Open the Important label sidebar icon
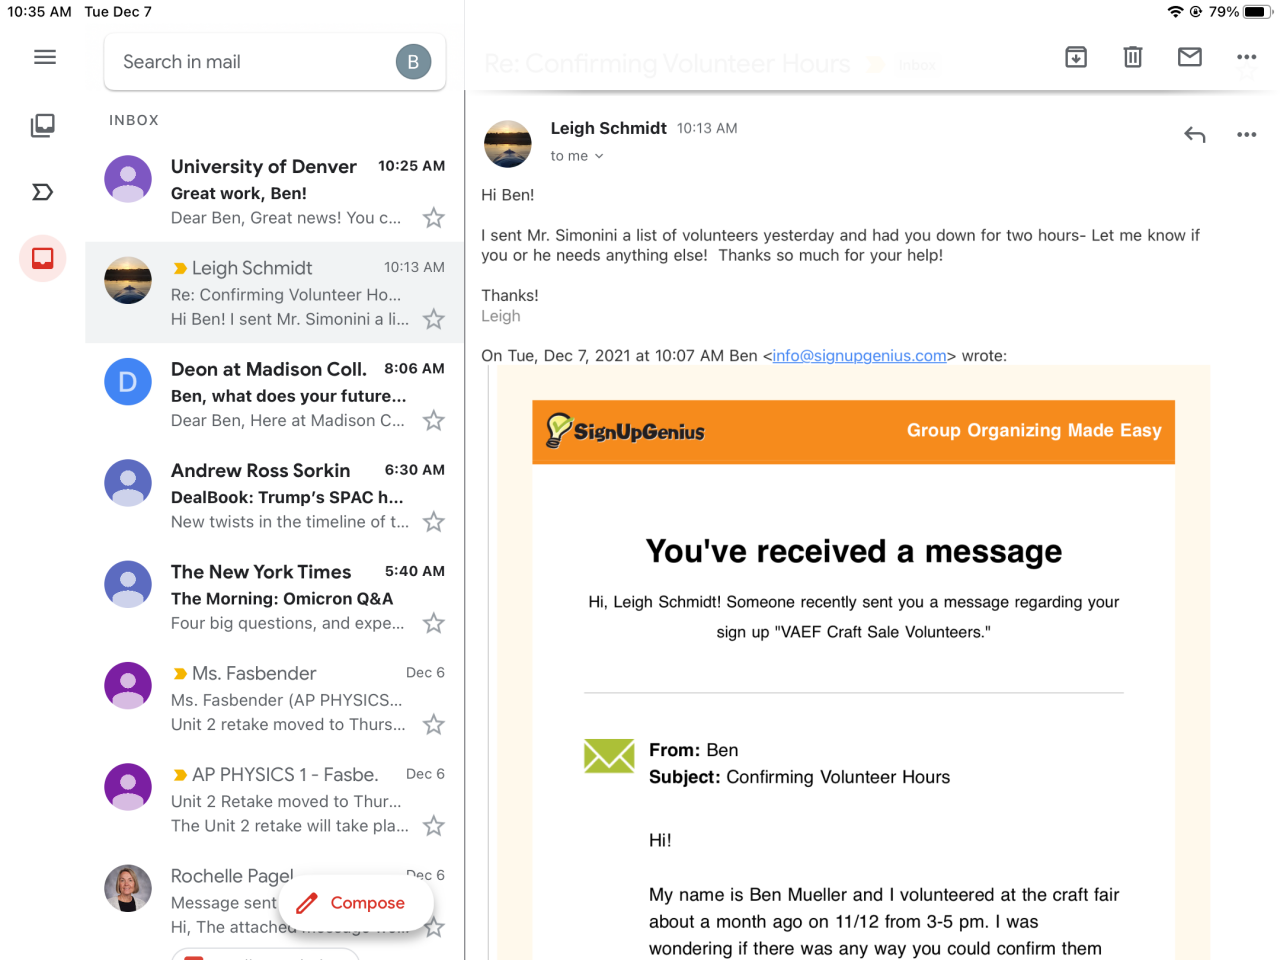This screenshot has width=1280, height=960. click(43, 192)
